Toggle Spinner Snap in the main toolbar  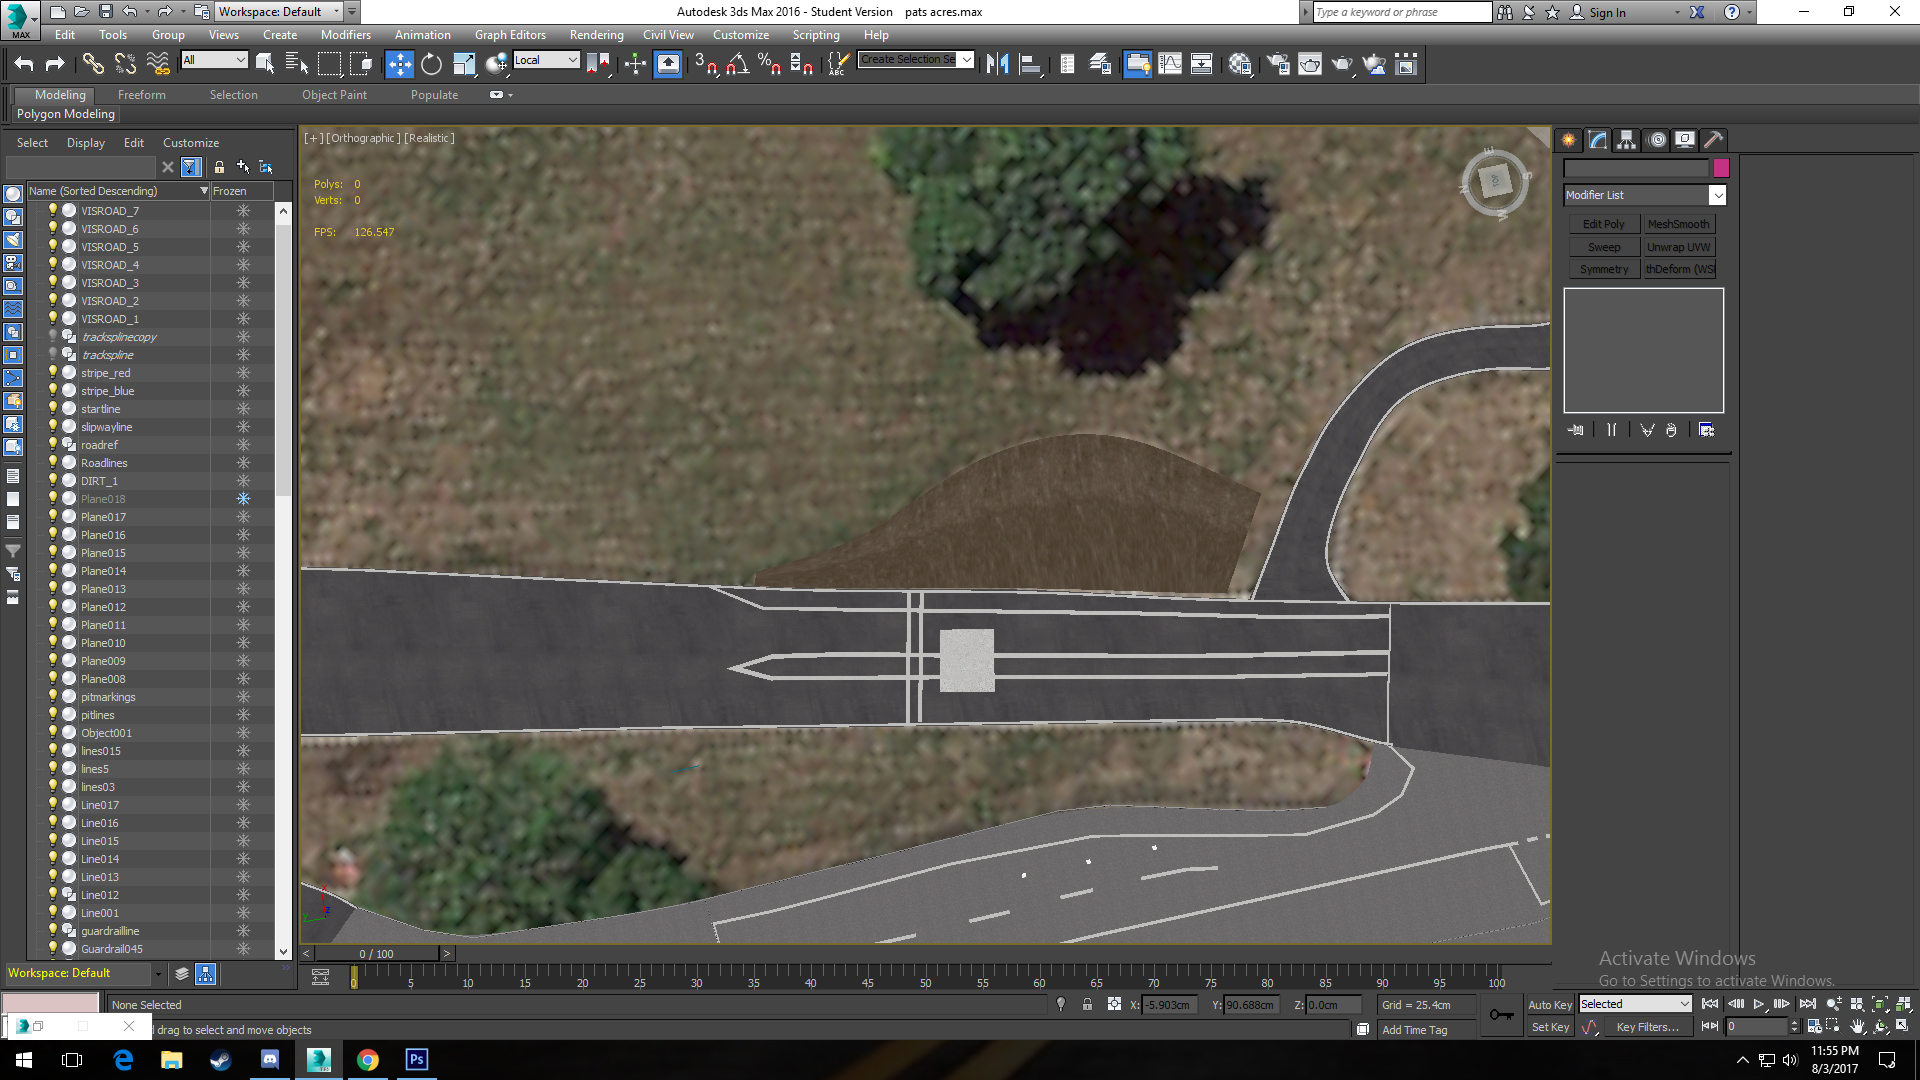click(802, 64)
